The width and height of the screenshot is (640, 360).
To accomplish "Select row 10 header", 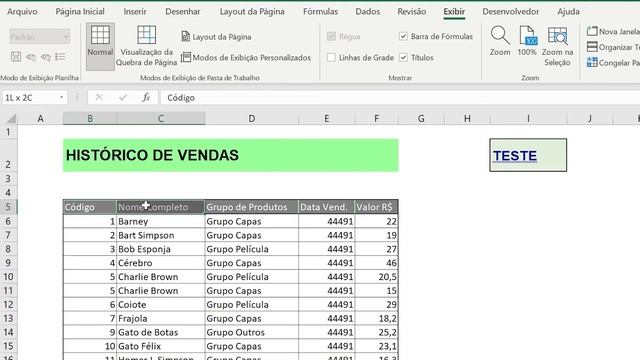I will pyautogui.click(x=8, y=277).
